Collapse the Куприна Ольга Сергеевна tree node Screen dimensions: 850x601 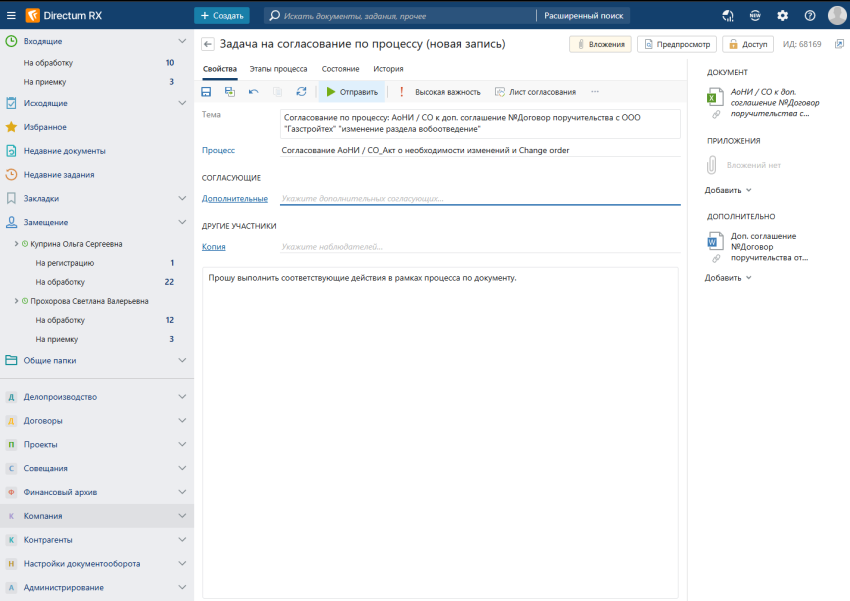pos(16,243)
